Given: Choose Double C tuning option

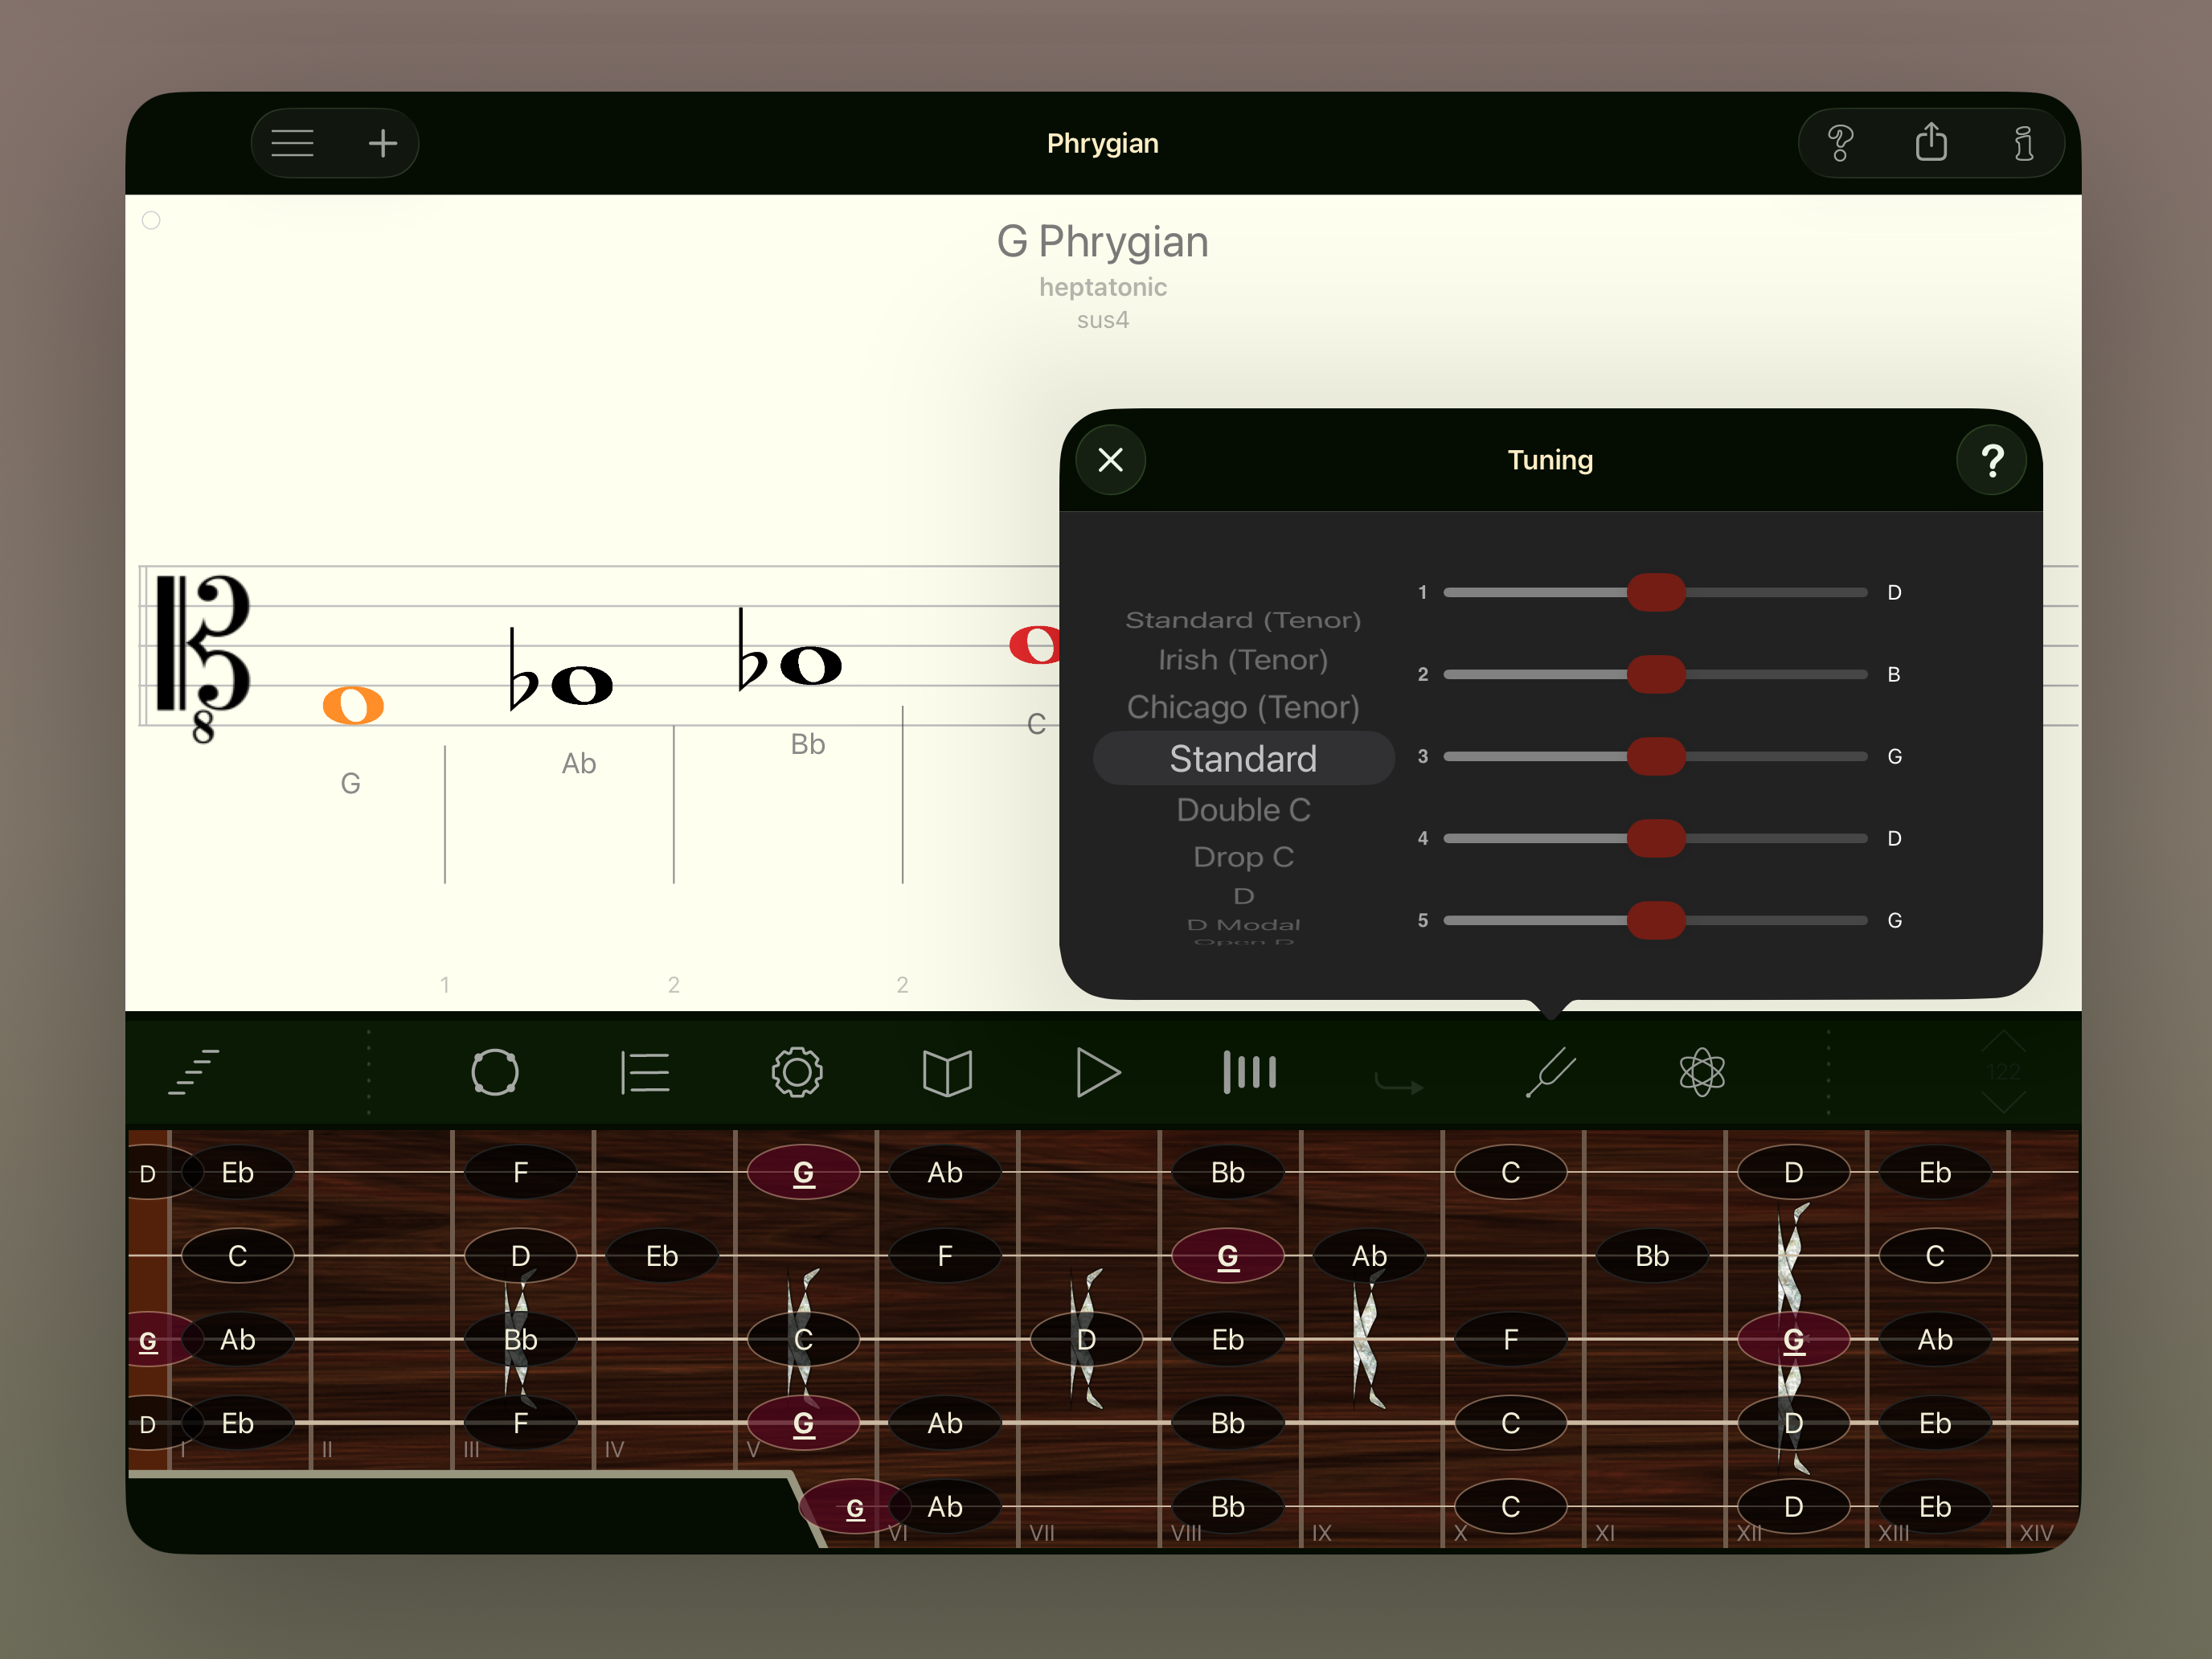Looking at the screenshot, I should click(1243, 810).
